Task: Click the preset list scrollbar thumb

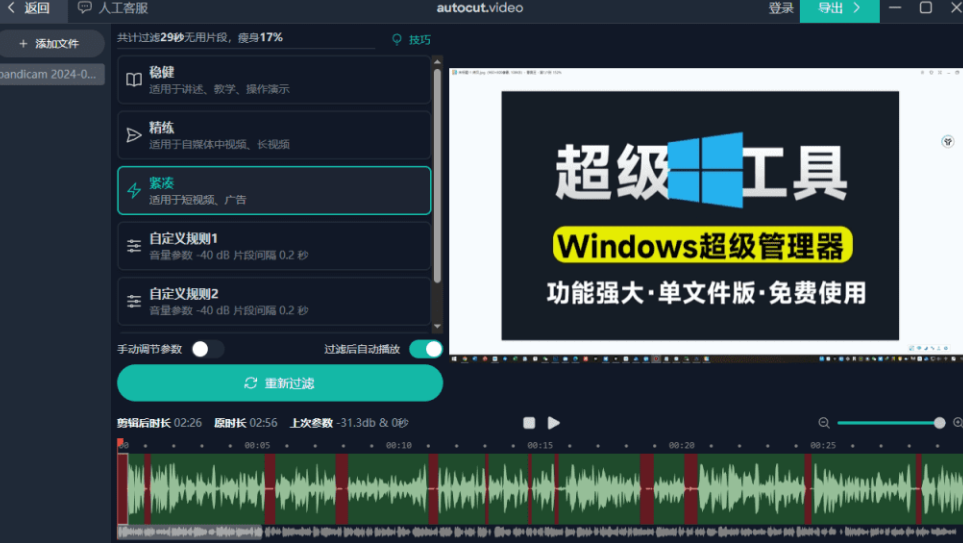Action: click(x=437, y=176)
